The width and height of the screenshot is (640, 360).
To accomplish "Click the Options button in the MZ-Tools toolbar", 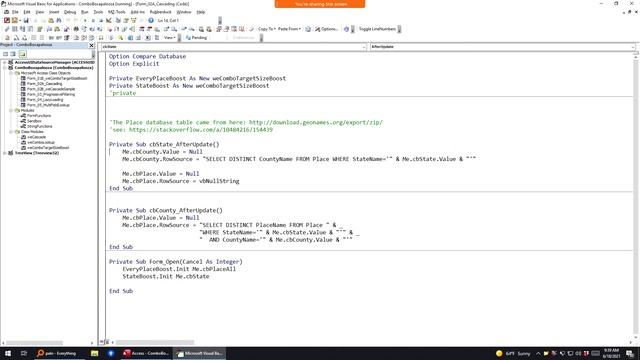I will click(327, 29).
